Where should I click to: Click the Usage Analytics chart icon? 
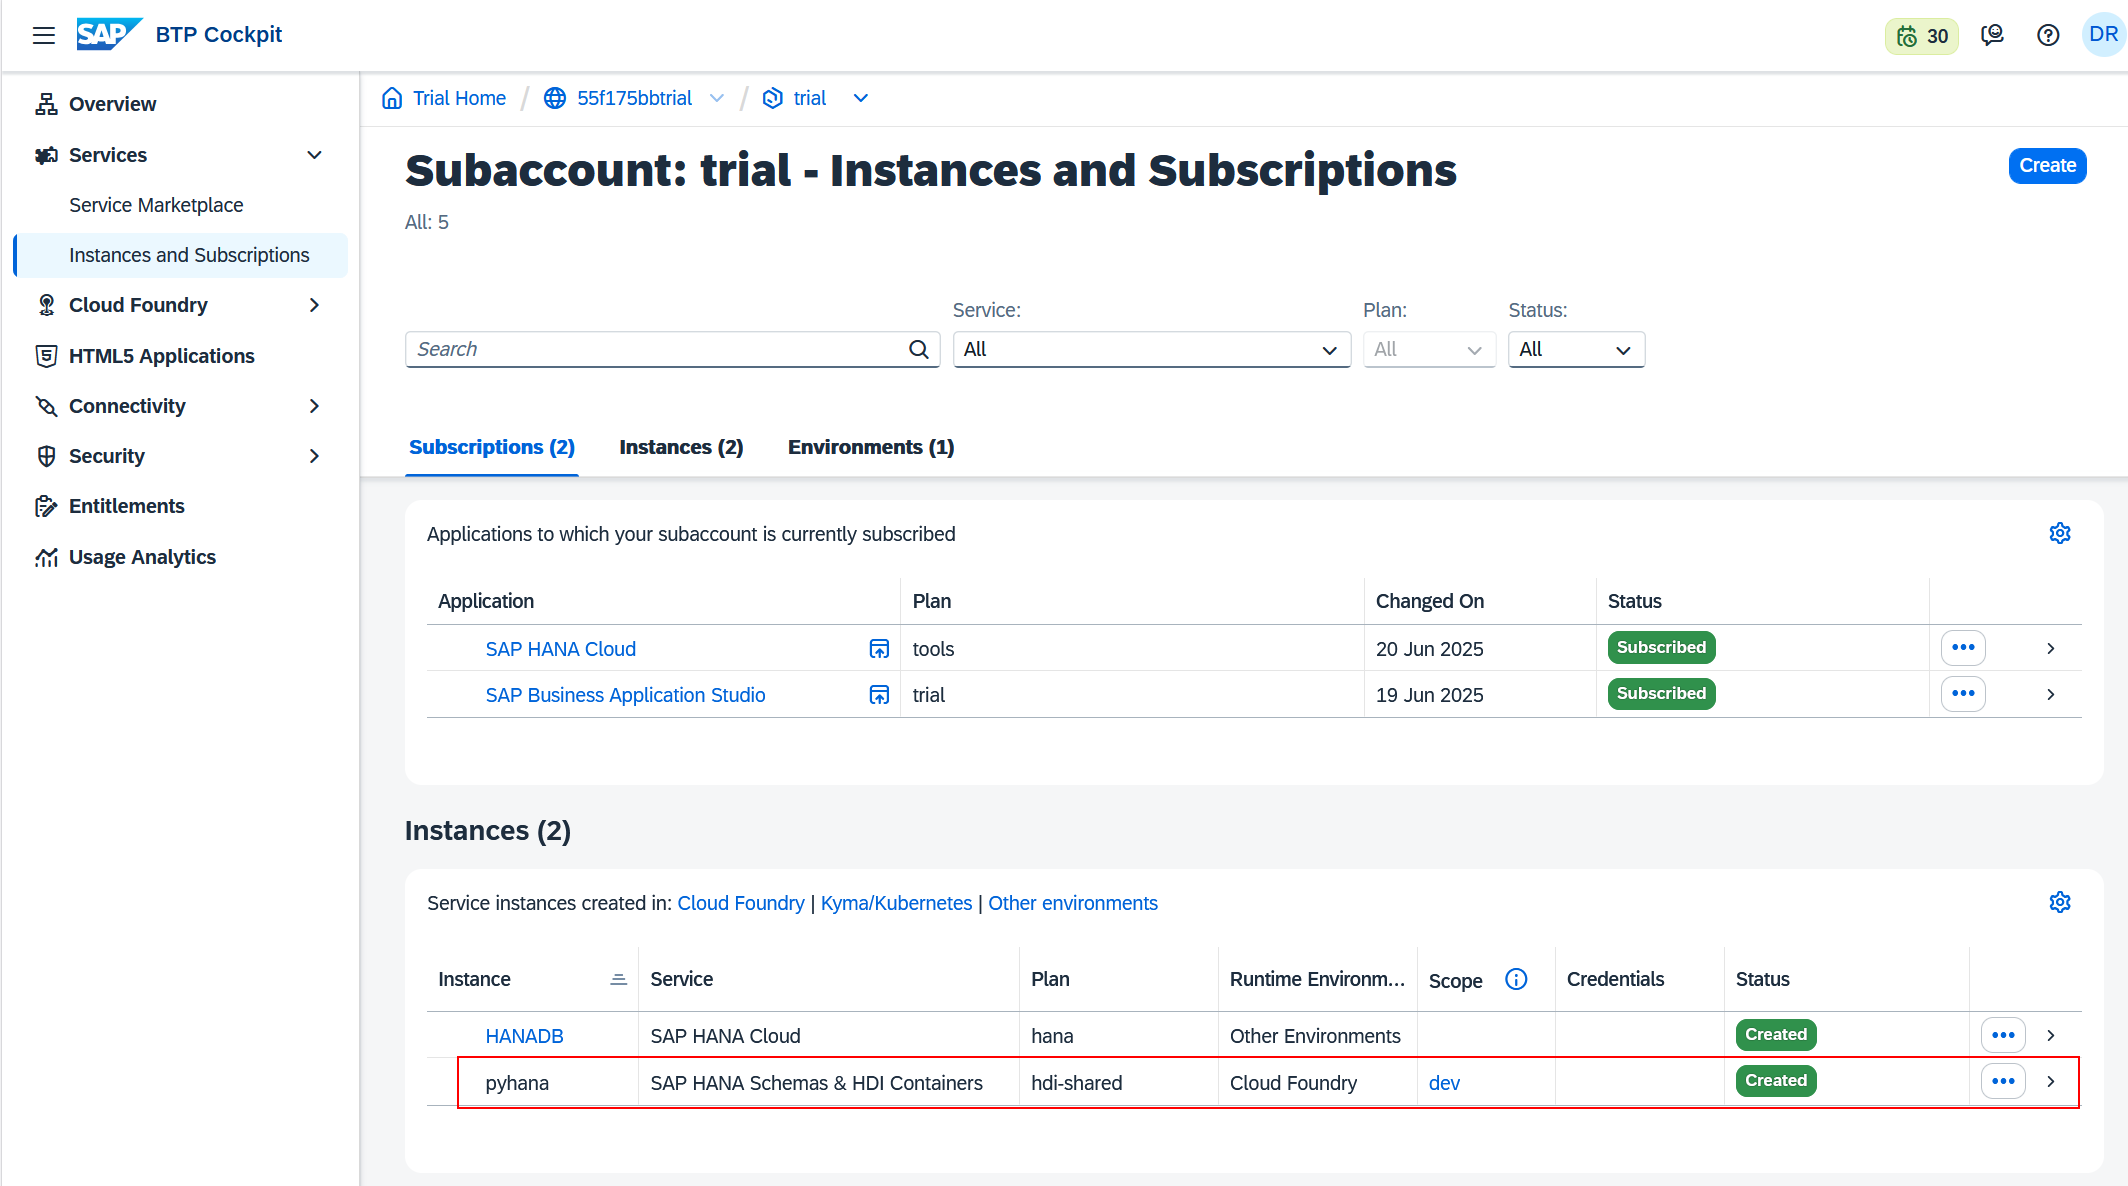click(x=46, y=557)
